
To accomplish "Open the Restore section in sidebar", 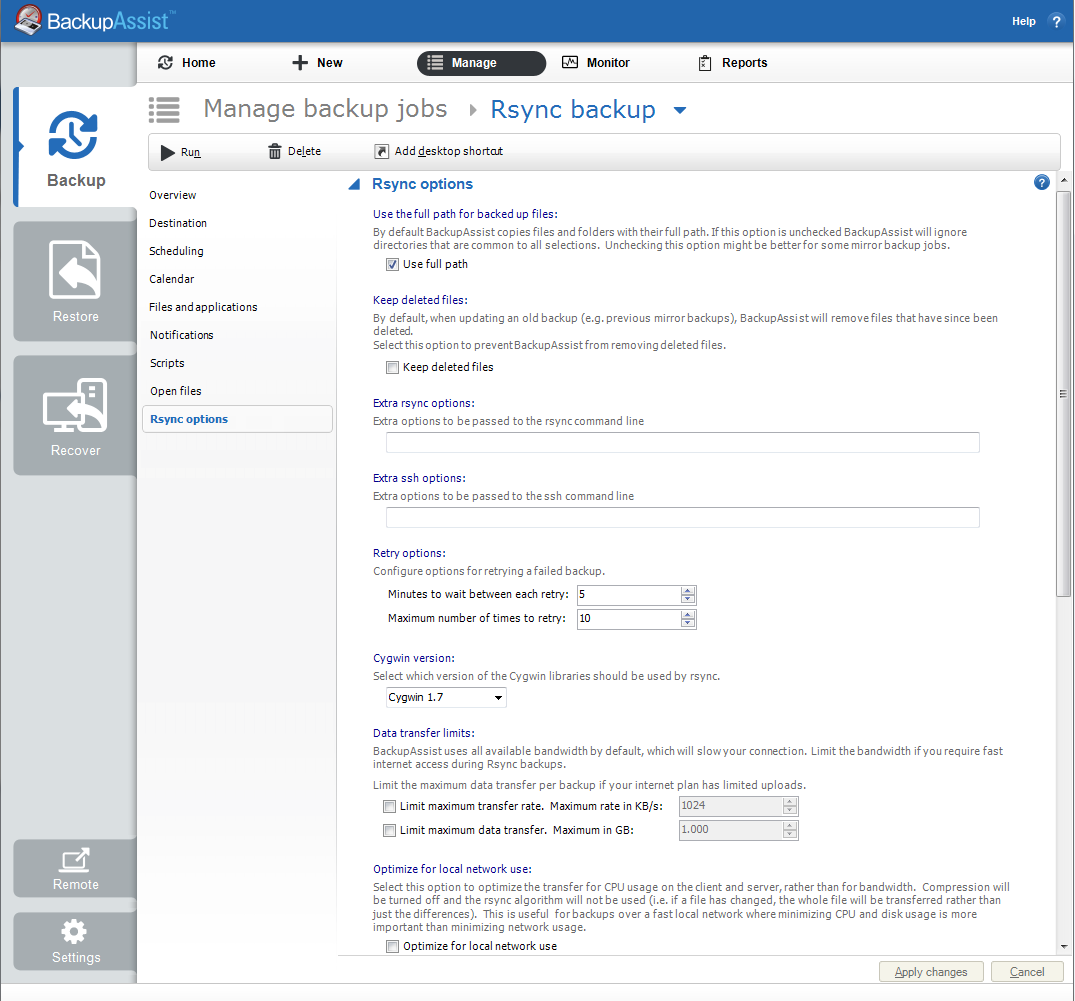I will click(75, 280).
